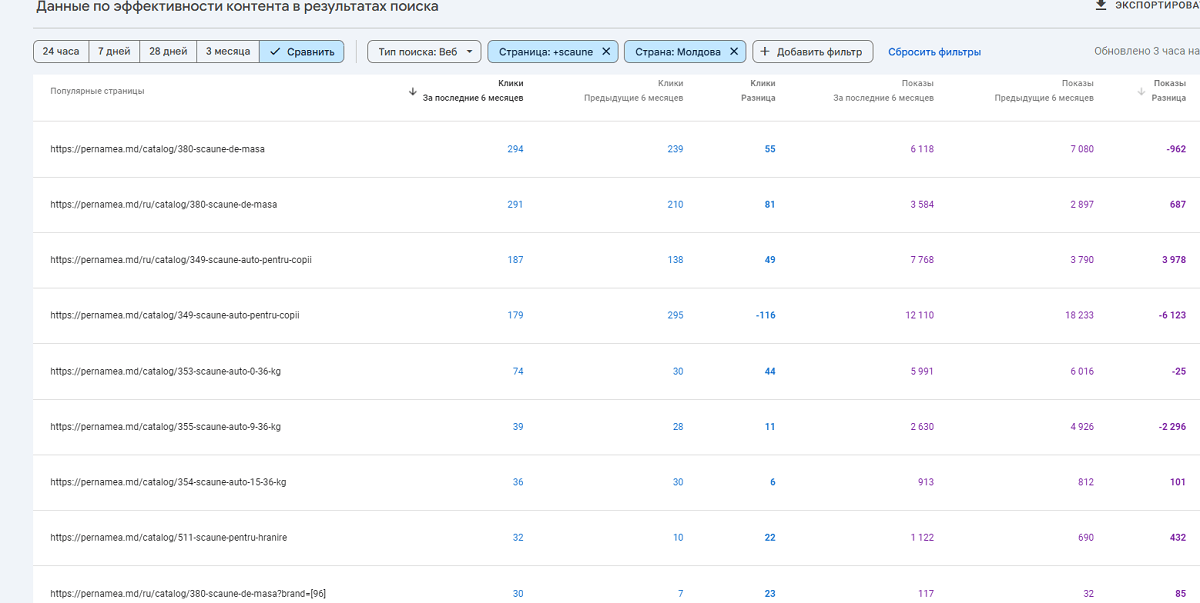Click clicks difference value 81

[769, 204]
